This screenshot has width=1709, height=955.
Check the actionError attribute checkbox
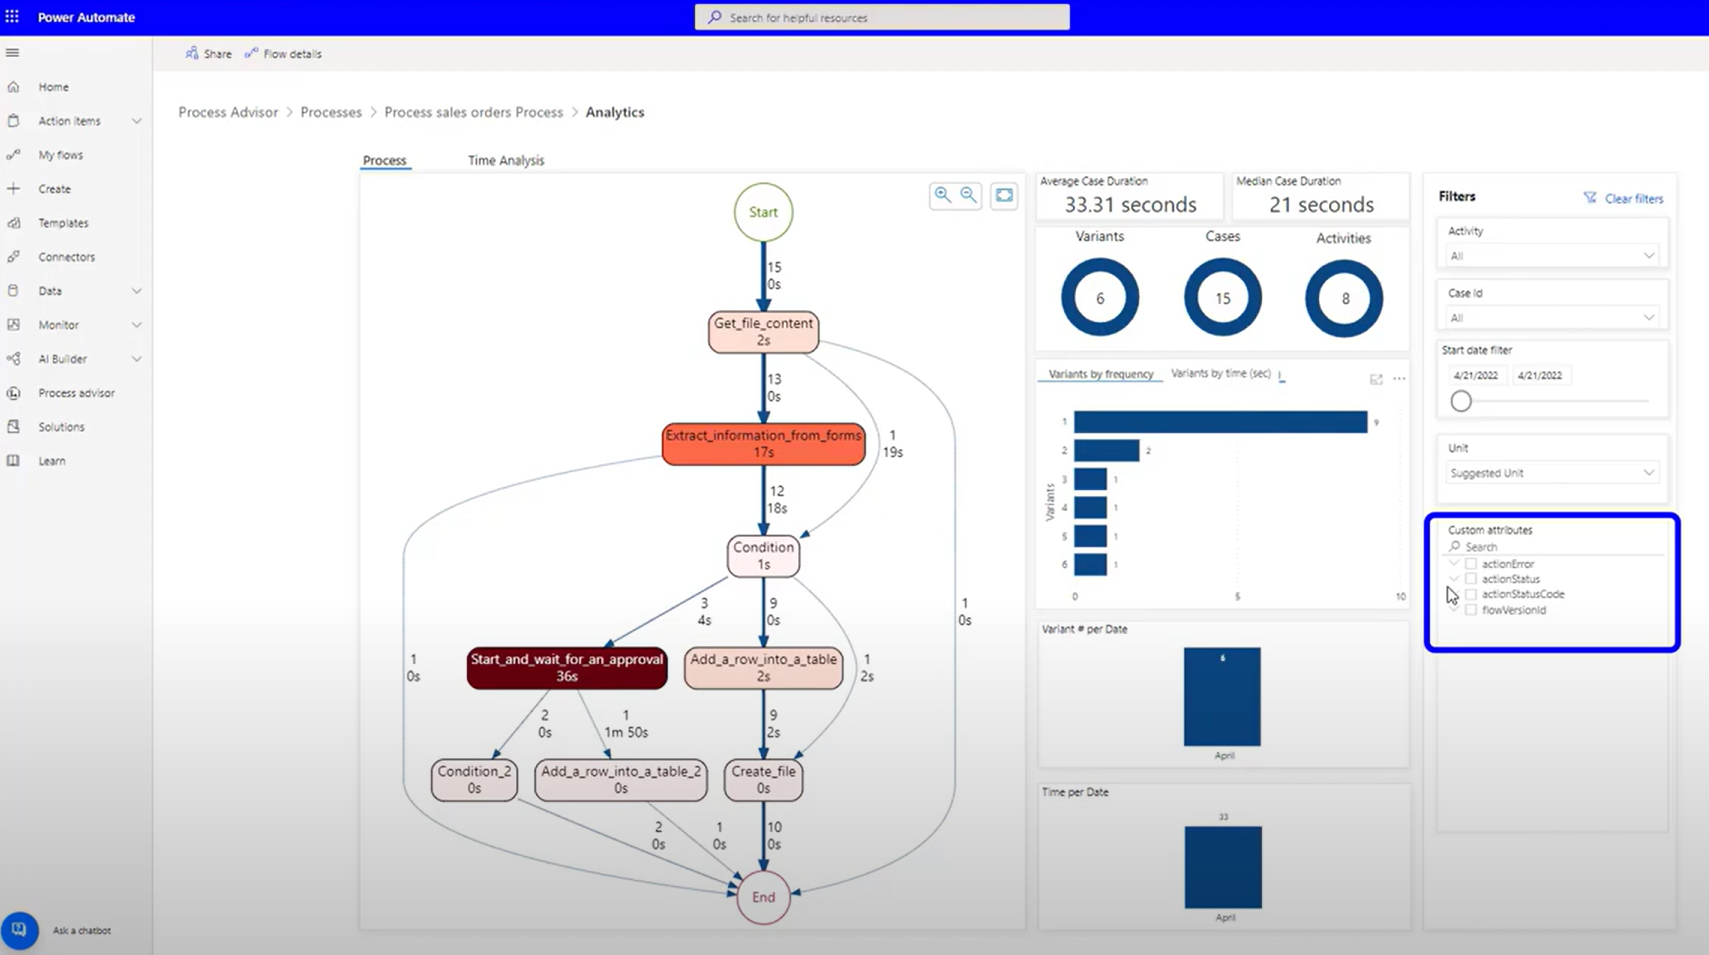pyautogui.click(x=1471, y=564)
